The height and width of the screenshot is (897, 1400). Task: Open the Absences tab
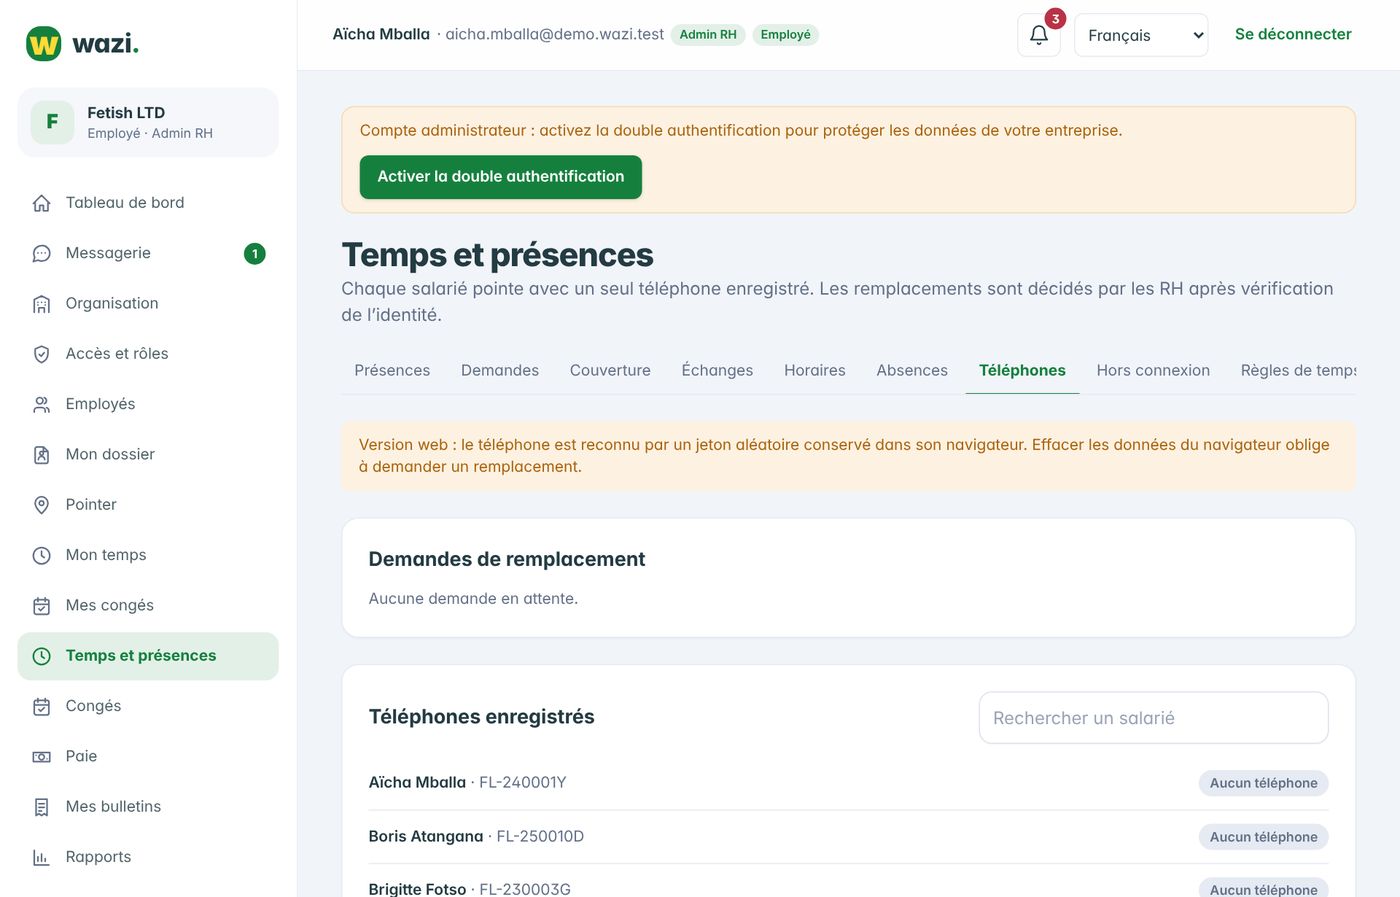pyautogui.click(x=912, y=370)
